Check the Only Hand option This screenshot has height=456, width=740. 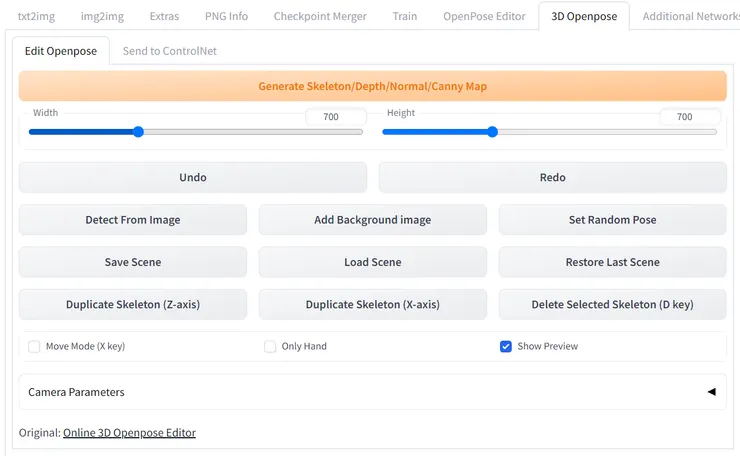[270, 346]
